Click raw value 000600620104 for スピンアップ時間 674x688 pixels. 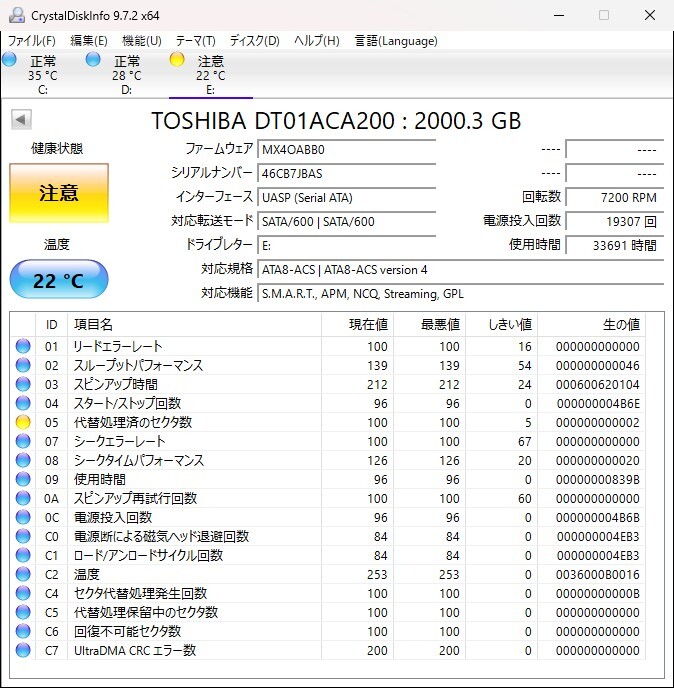(598, 384)
